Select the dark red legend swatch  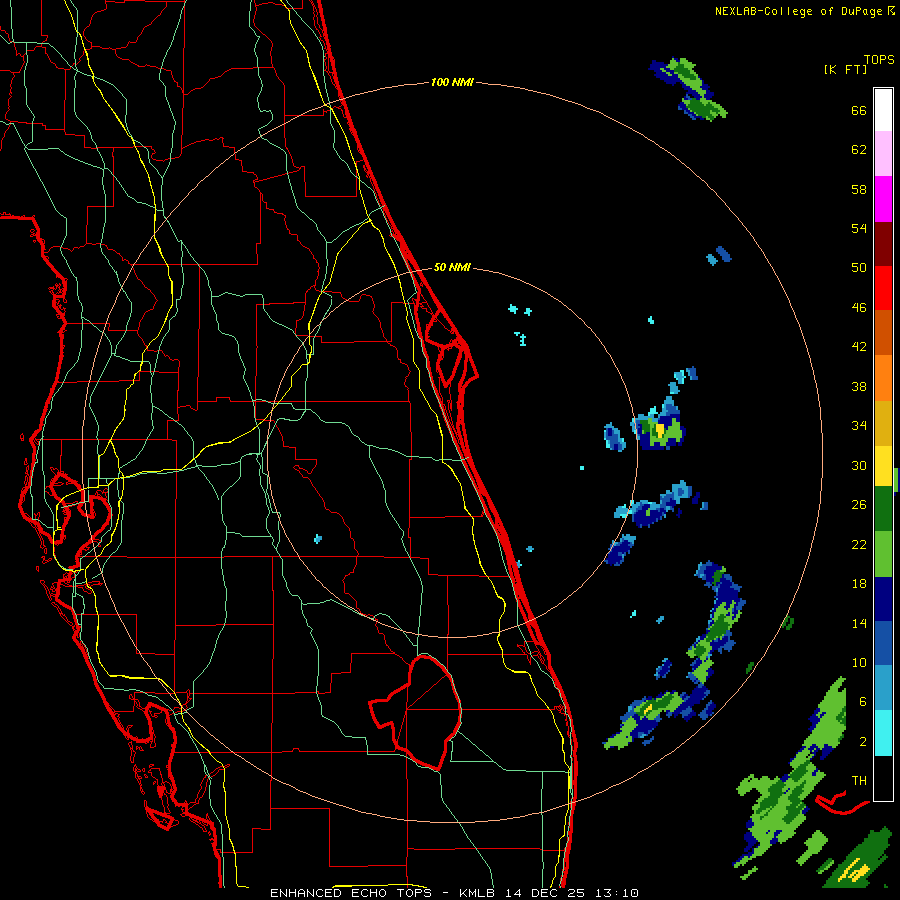(883, 243)
